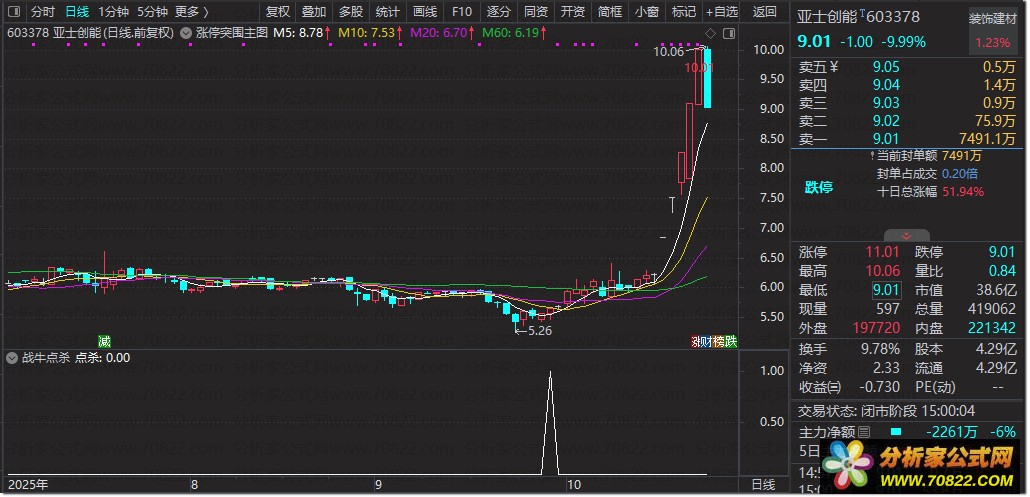Click the 复权 toolbar button

tap(277, 12)
